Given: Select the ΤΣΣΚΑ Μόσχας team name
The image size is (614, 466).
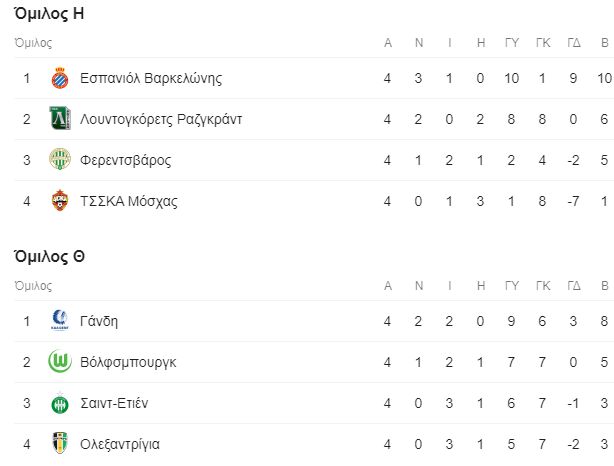Looking at the screenshot, I should click(x=128, y=201).
